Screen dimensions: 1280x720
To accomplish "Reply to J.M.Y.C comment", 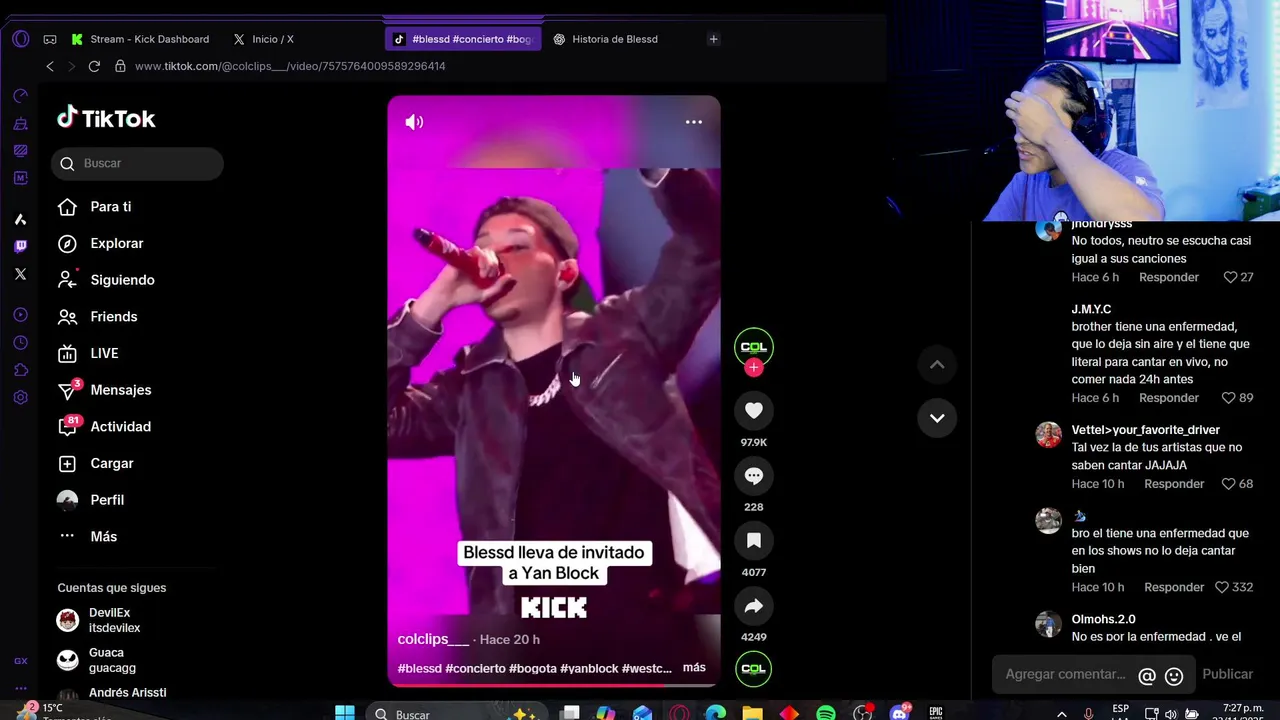I will click(1168, 398).
